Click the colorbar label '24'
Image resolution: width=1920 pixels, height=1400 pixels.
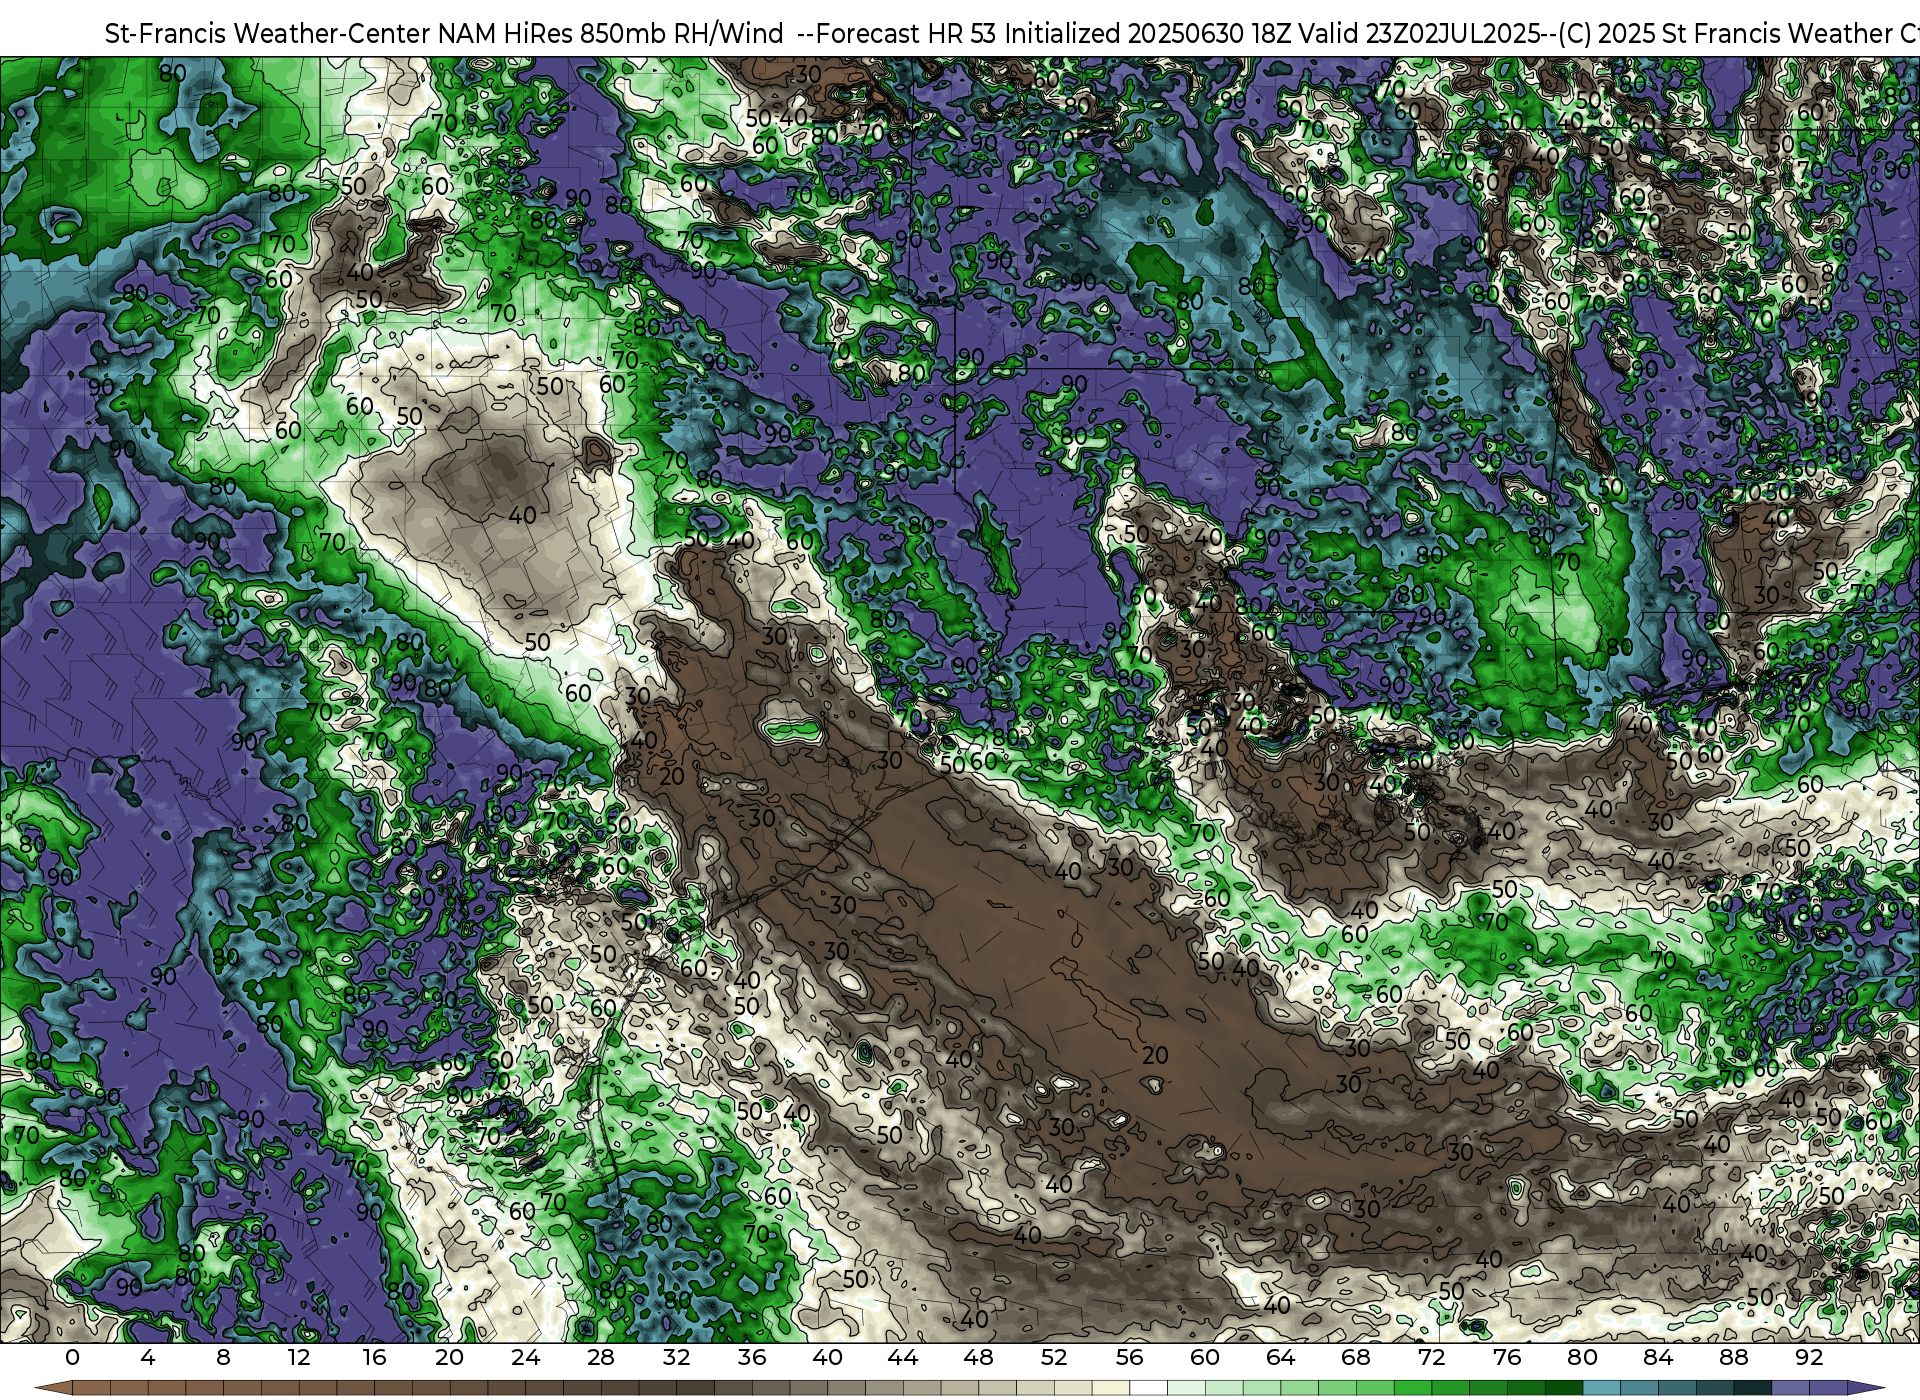[x=525, y=1357]
